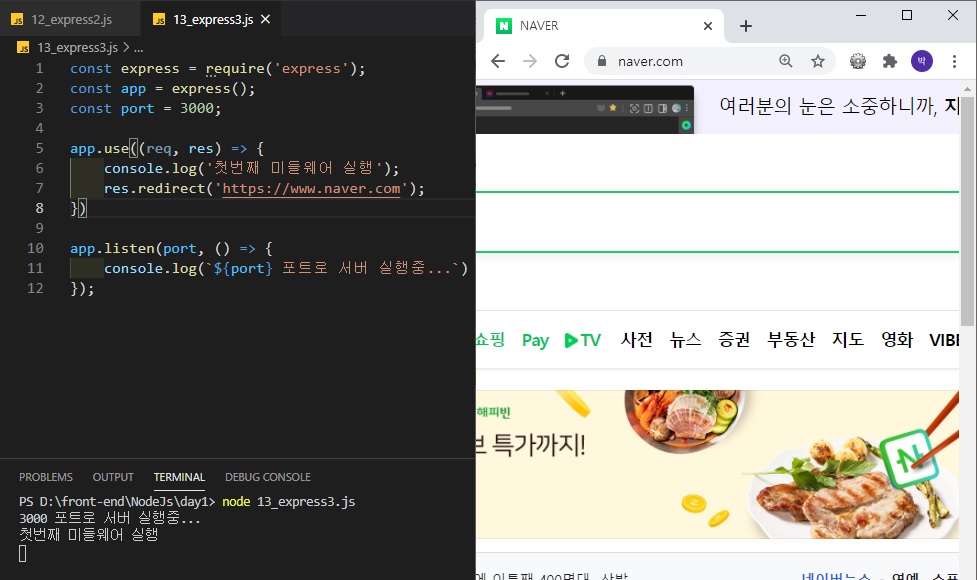Click 'require' on line 1 of code
This screenshot has width=977, height=580.
tap(235, 69)
